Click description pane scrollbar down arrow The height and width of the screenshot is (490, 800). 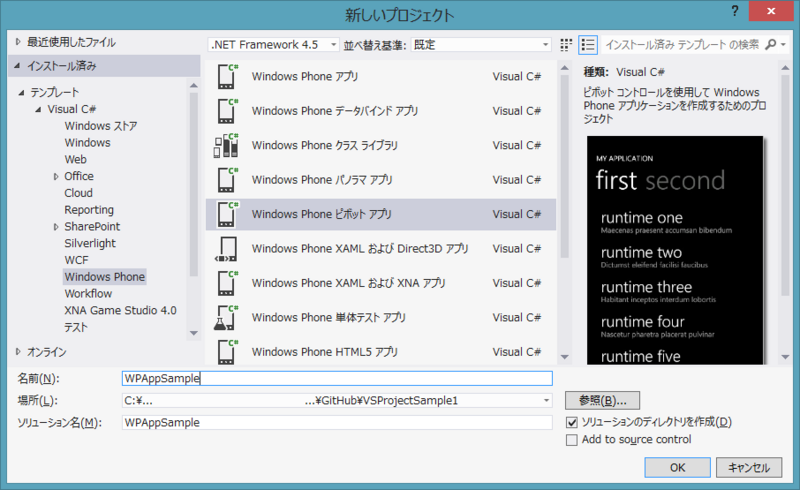[785, 357]
